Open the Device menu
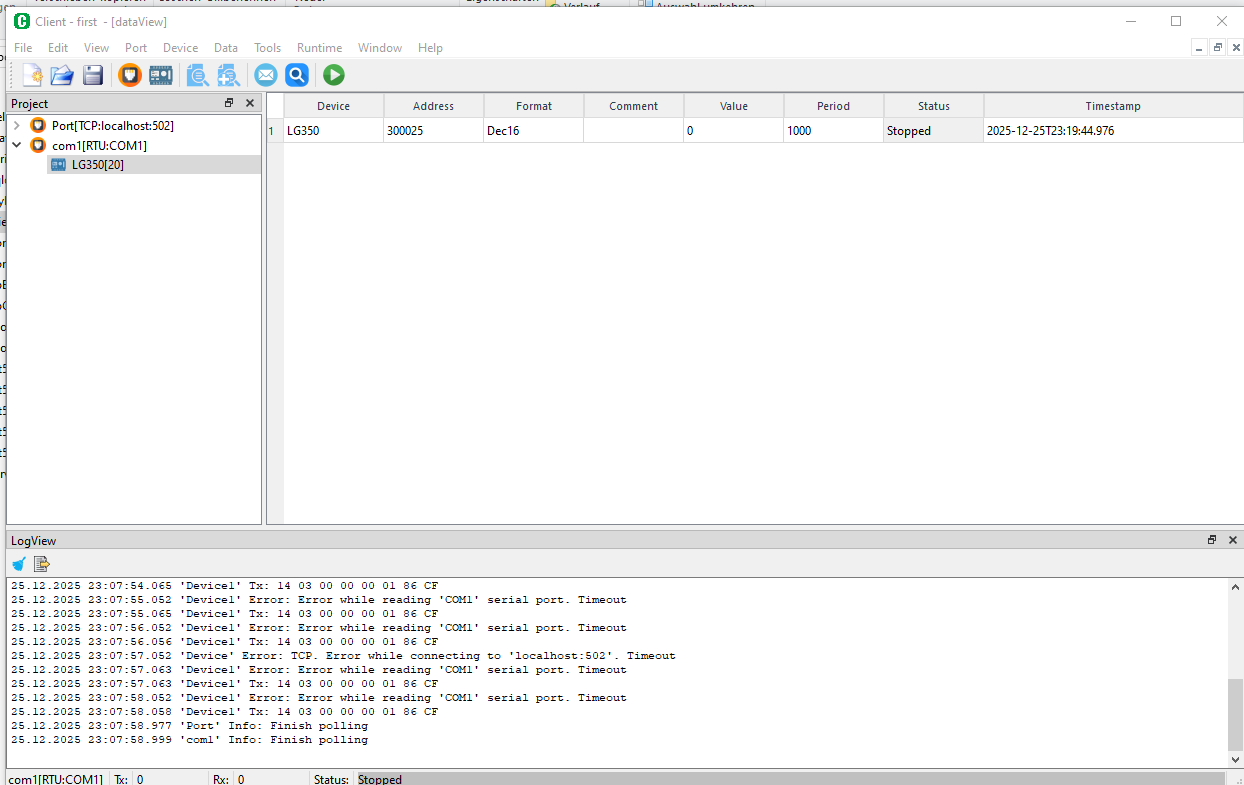The image size is (1244, 785). (180, 48)
